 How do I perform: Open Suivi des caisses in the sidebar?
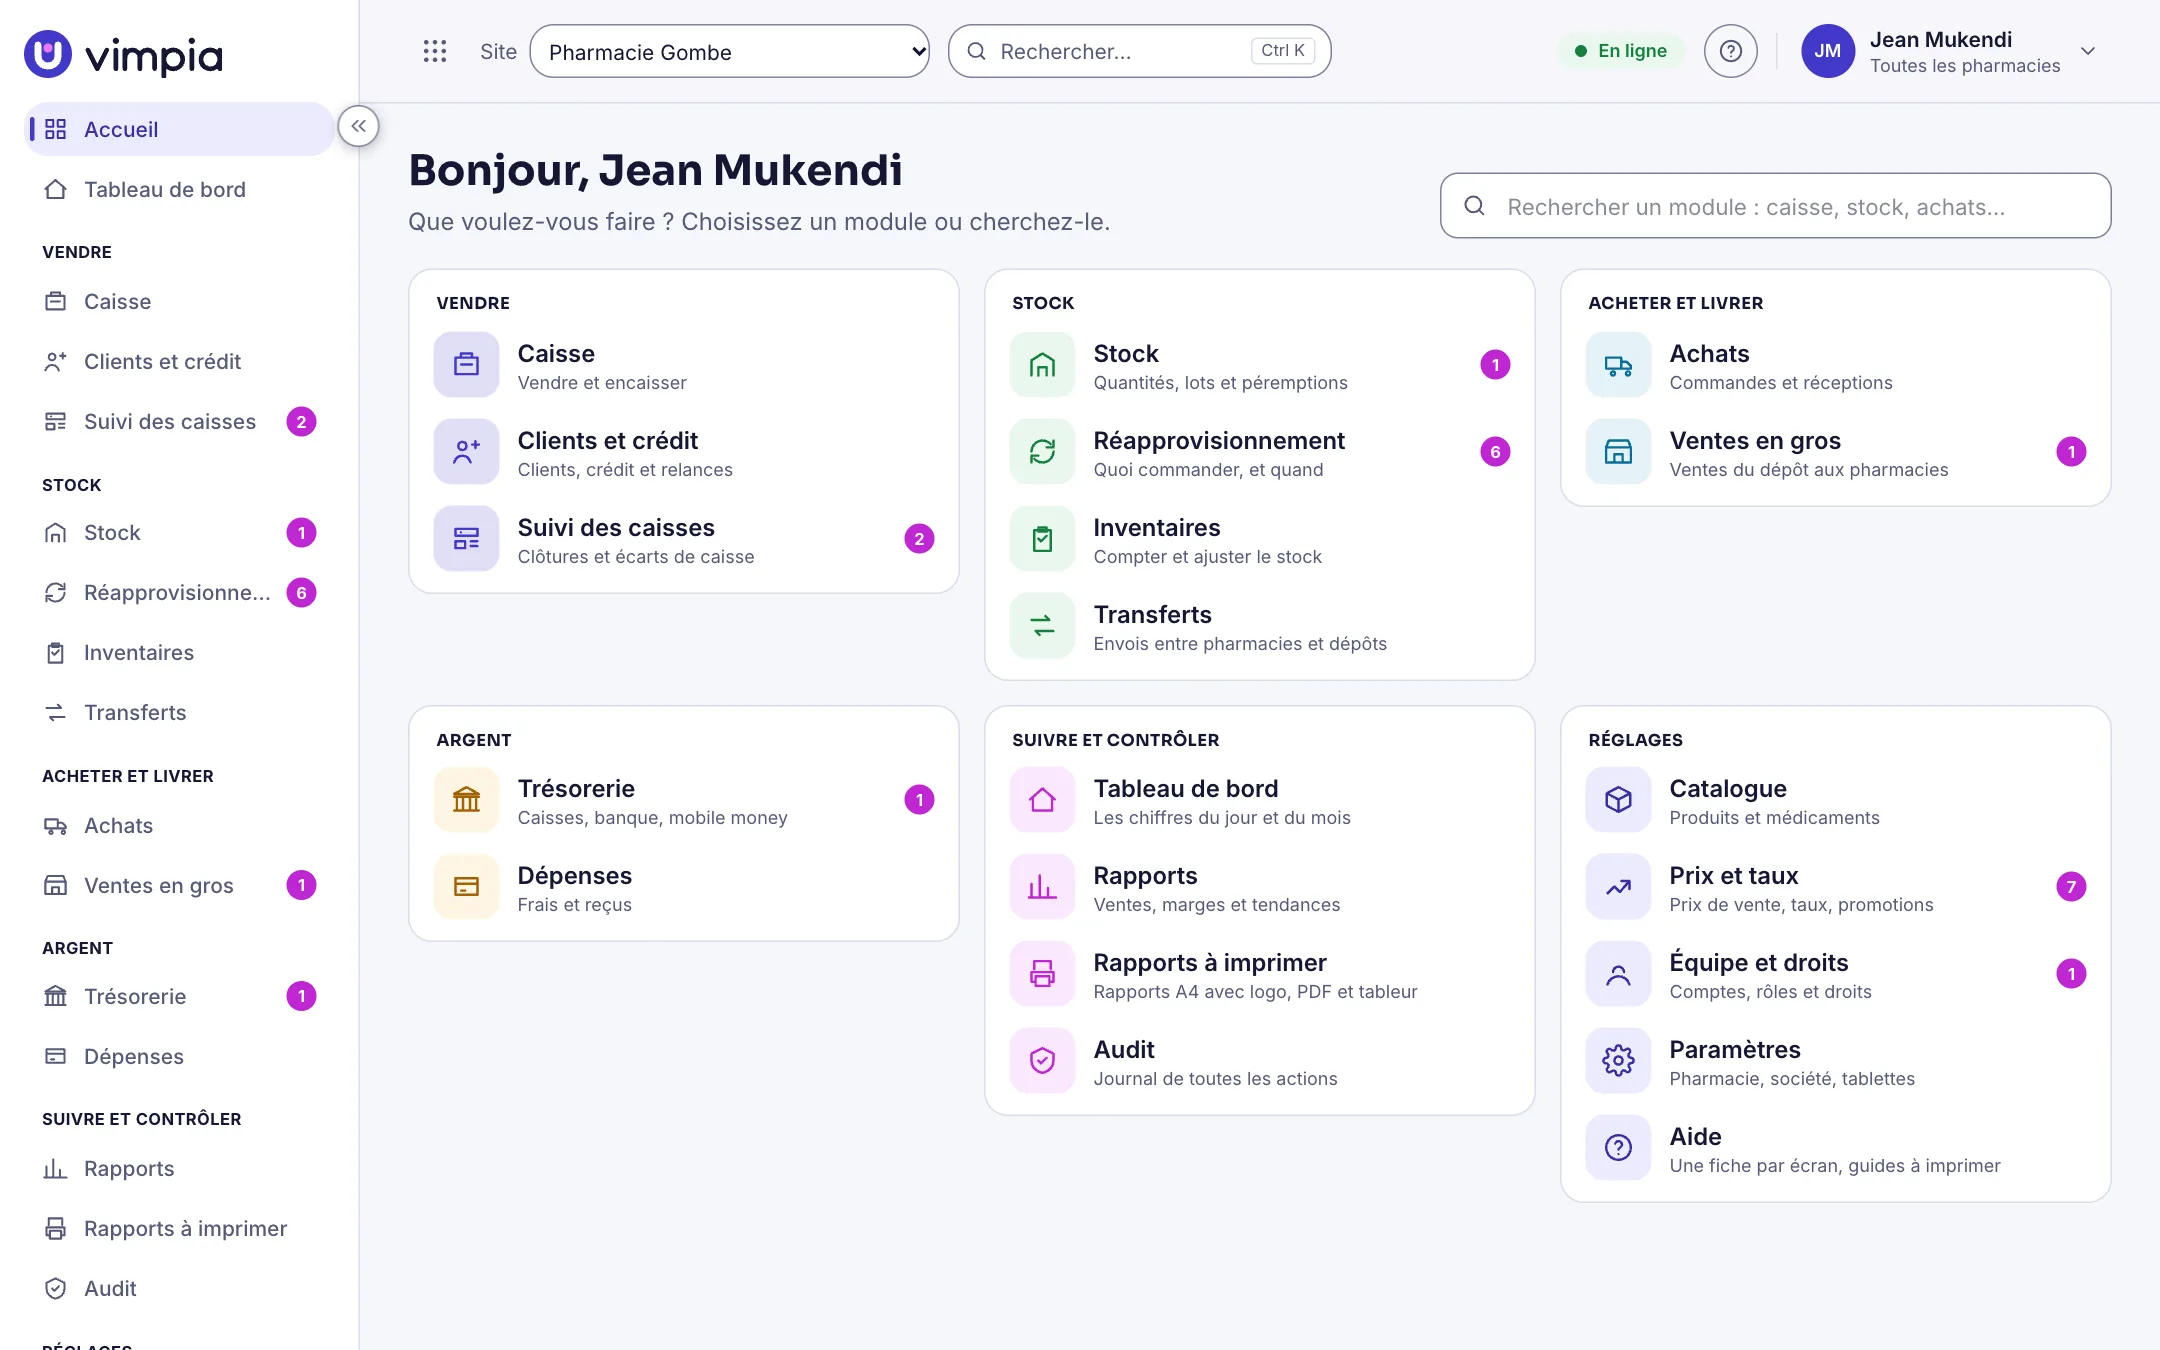coord(179,421)
